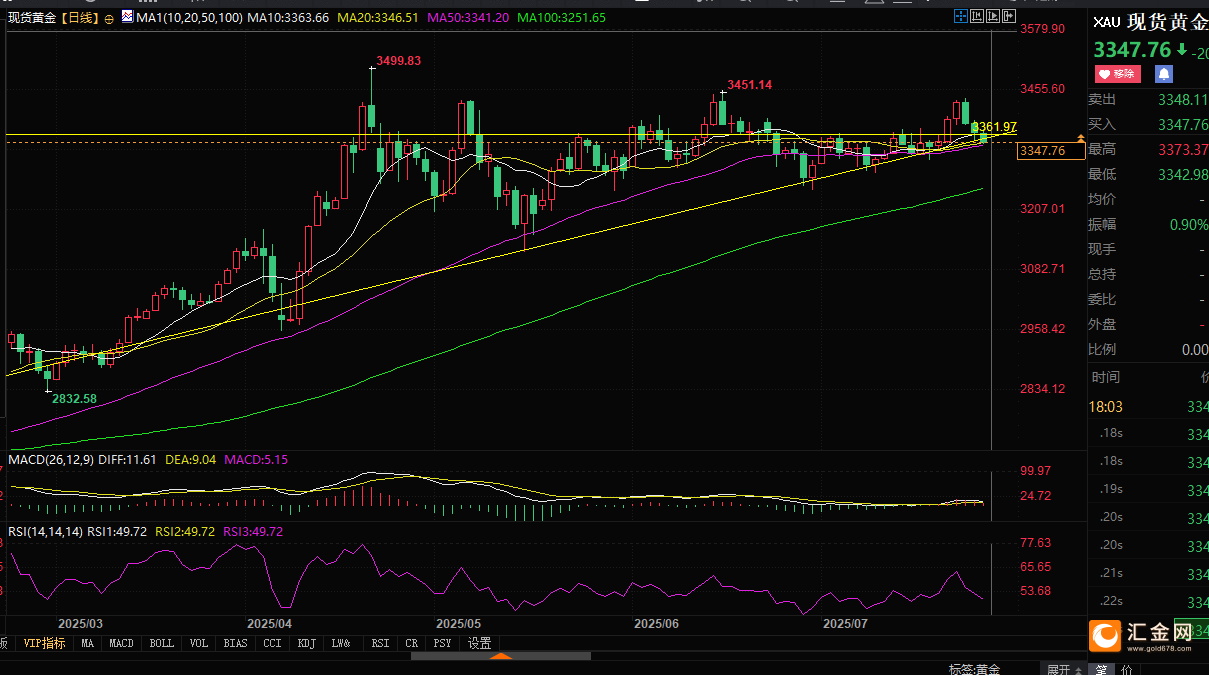Select the LW& indicator tab
1209x675 pixels.
click(x=342, y=643)
